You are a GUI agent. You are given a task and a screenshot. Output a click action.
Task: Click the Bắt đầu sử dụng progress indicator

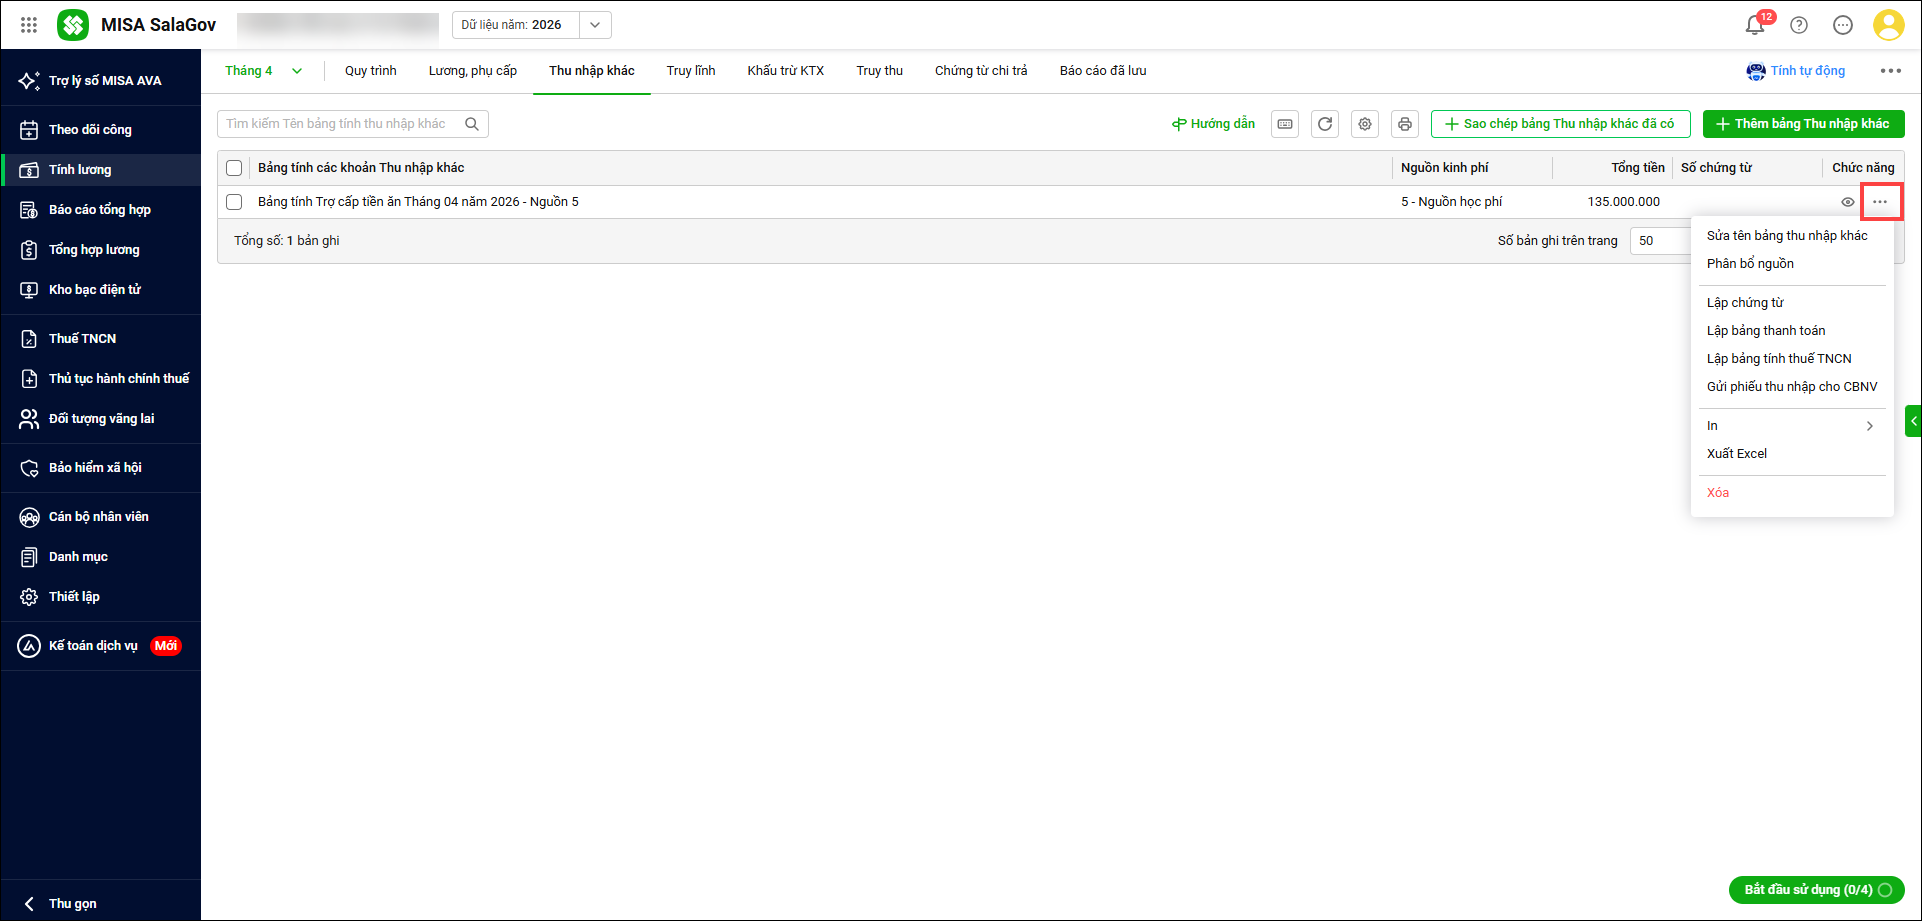coord(1816,890)
